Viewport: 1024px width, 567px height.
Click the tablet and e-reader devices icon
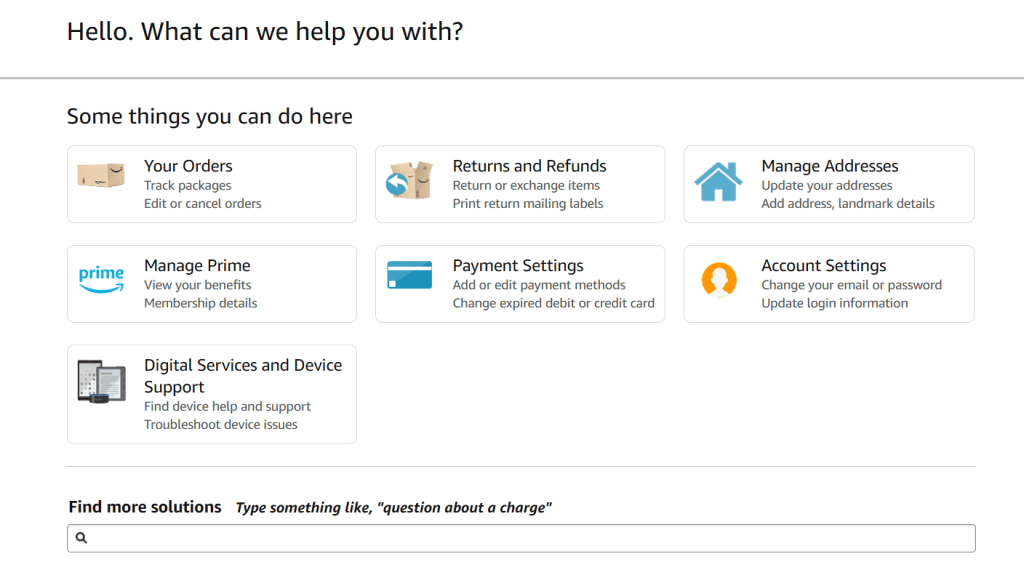[x=101, y=381]
